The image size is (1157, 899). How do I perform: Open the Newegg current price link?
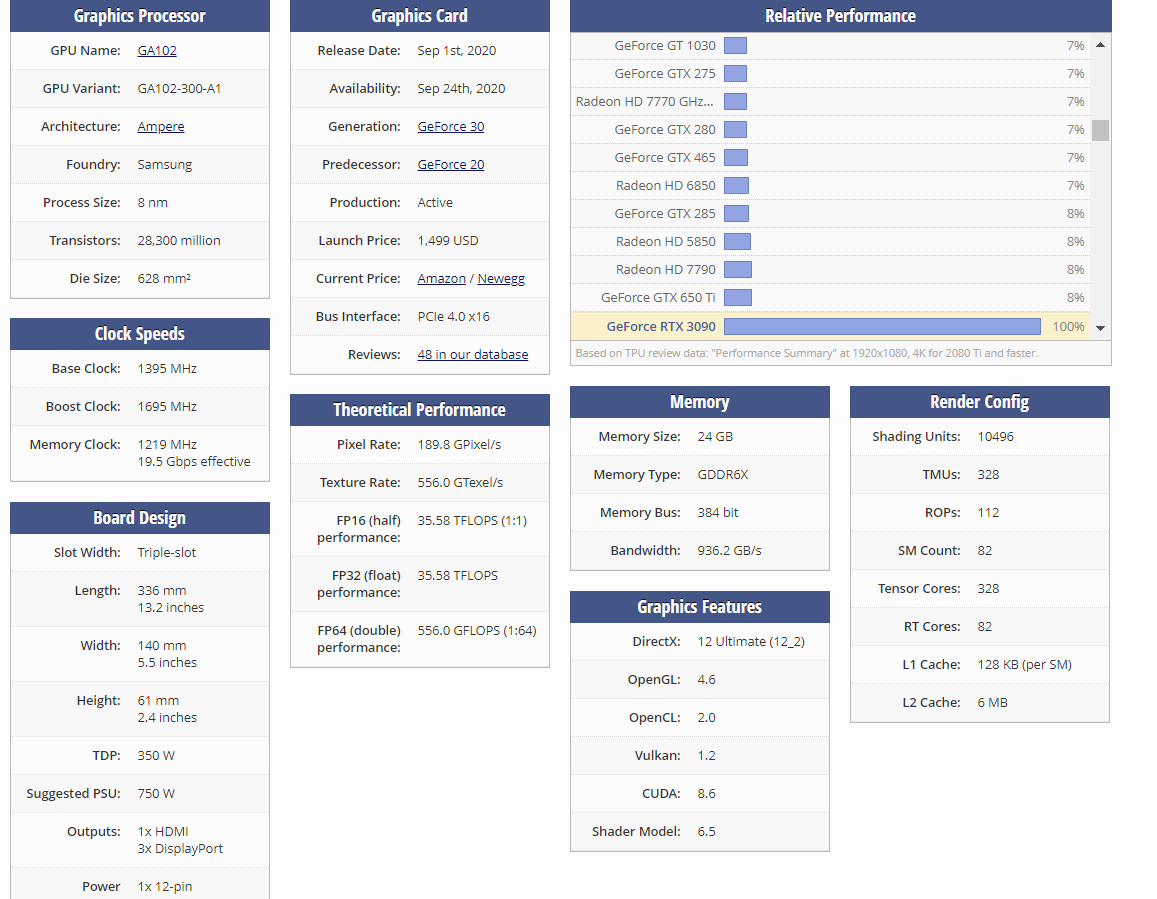click(x=501, y=278)
